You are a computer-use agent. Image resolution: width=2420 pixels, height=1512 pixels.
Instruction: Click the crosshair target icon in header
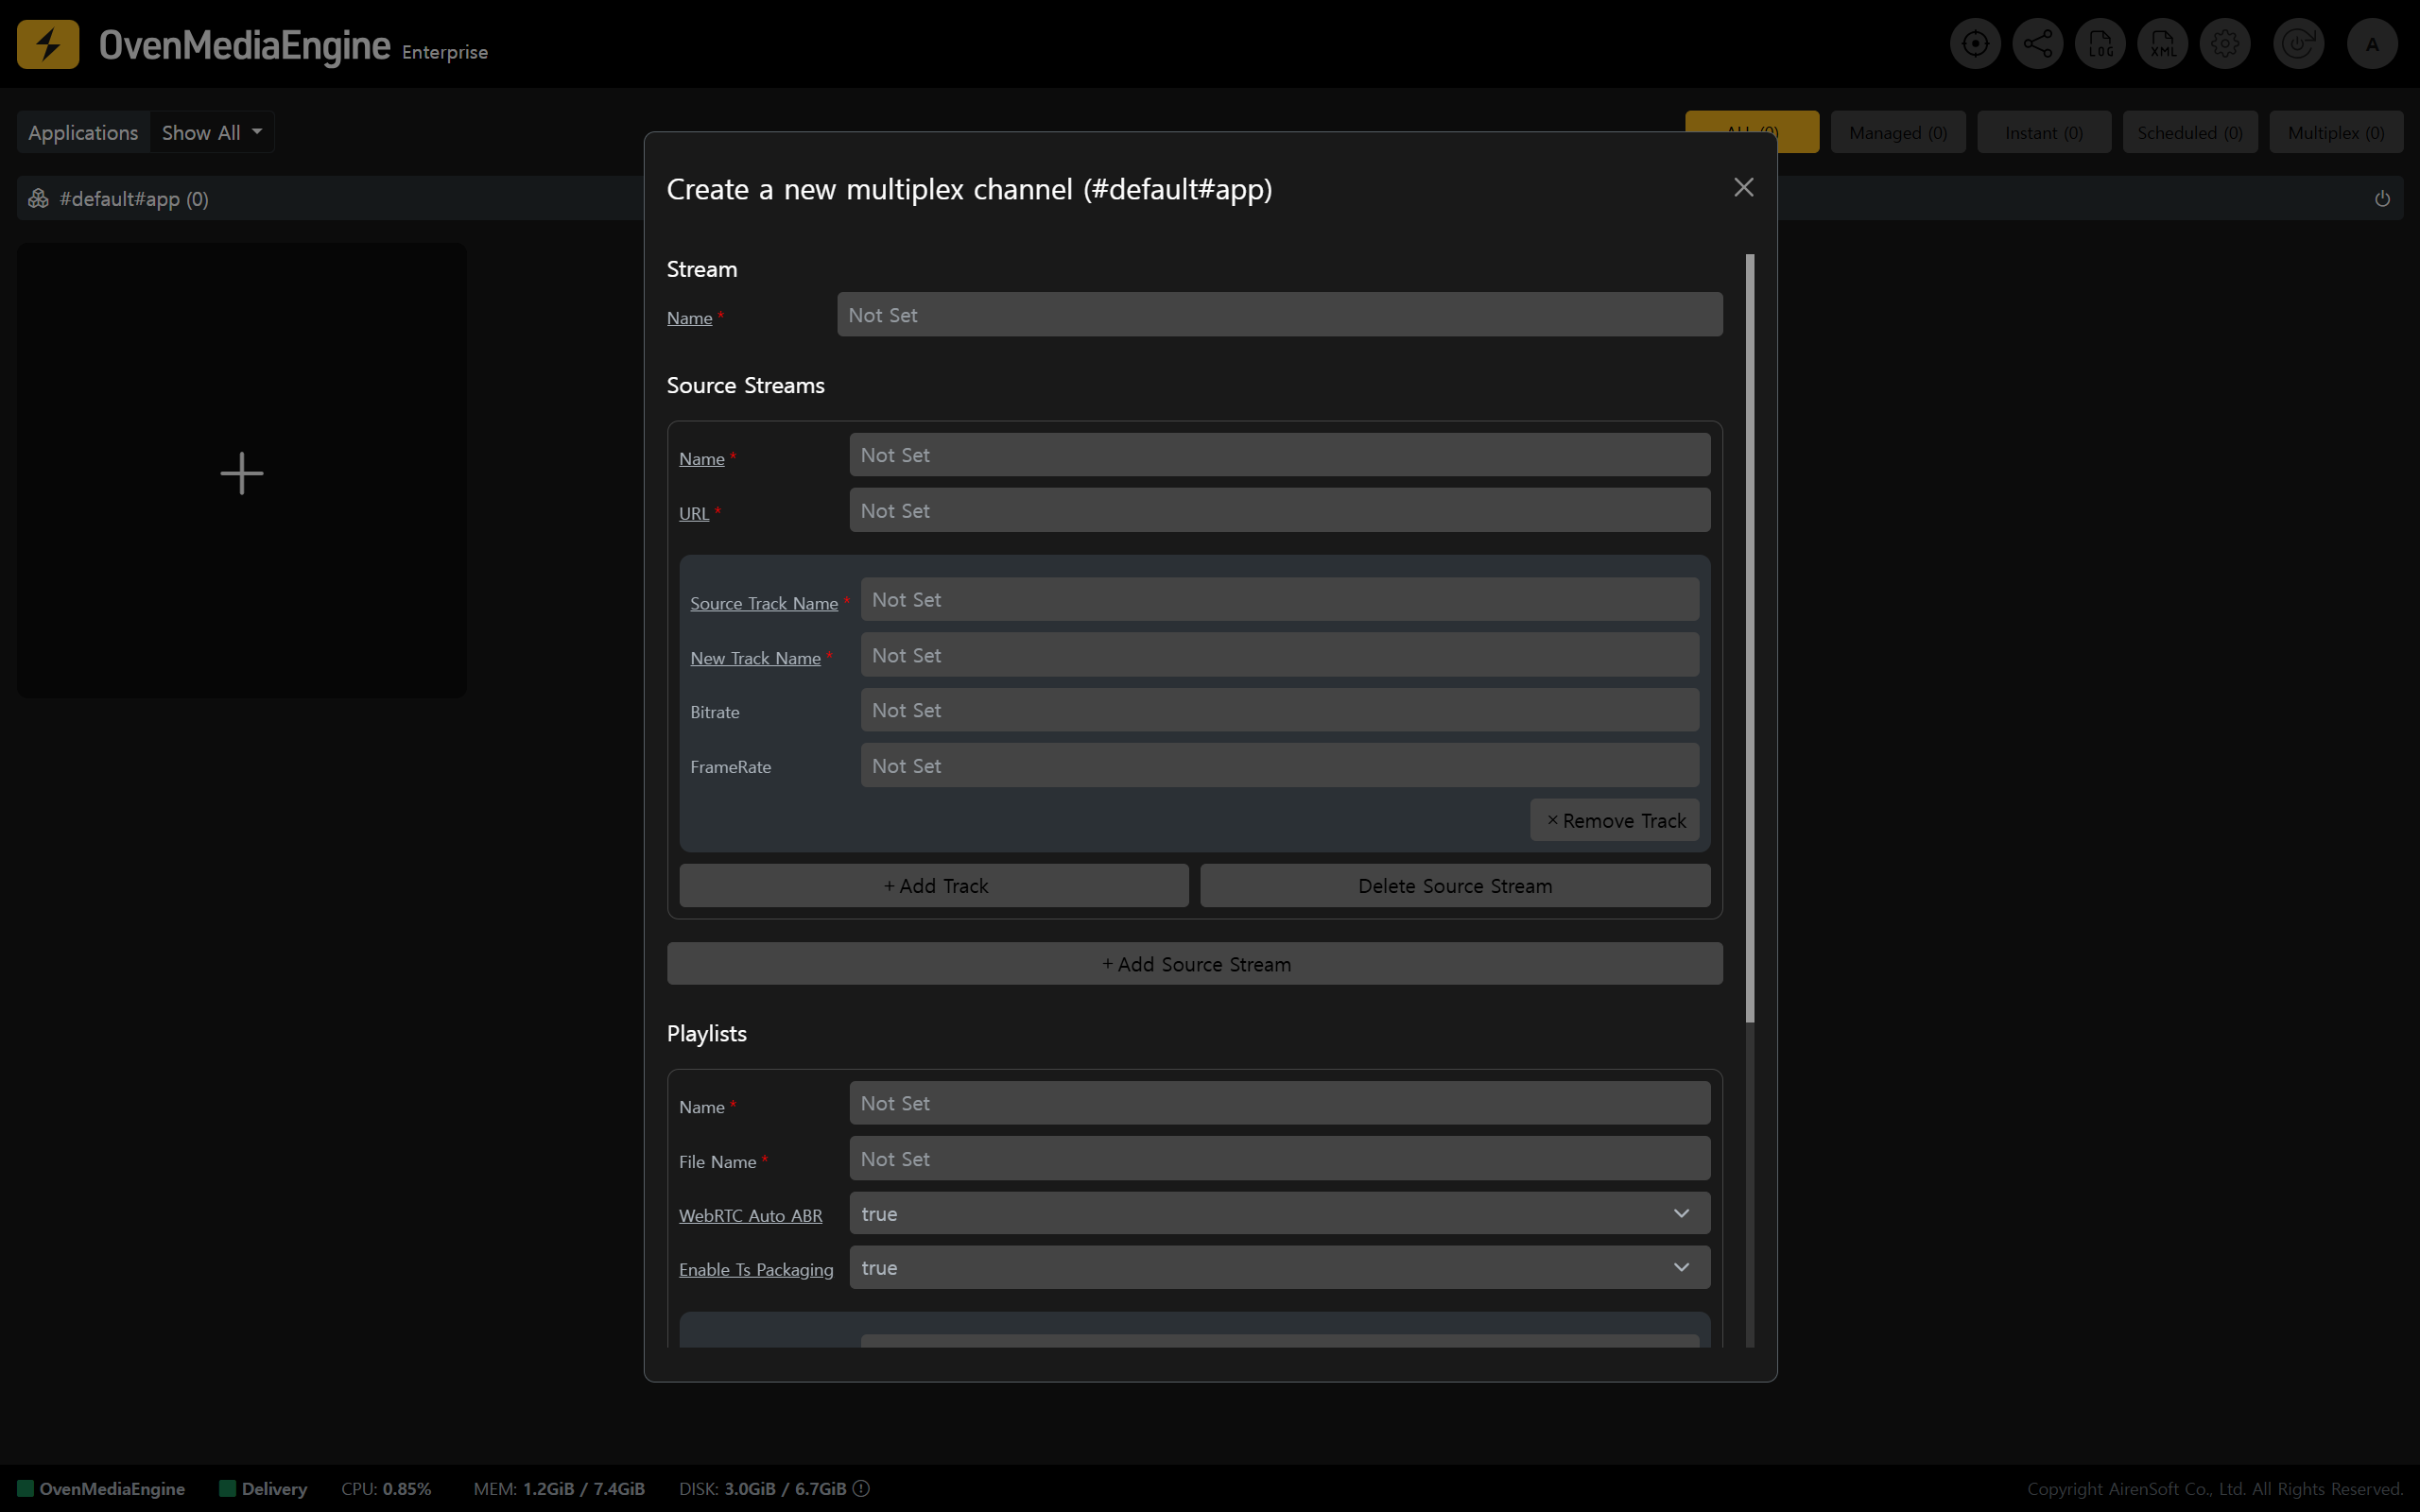(x=1975, y=44)
